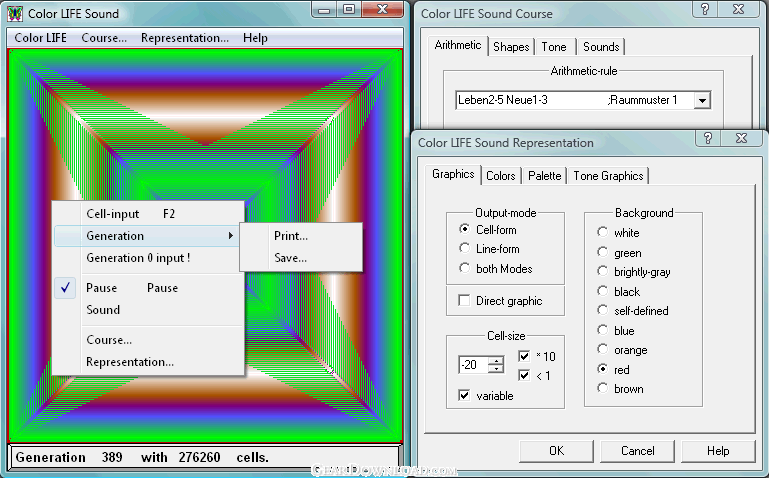Switch to the Arithmetic tab
This screenshot has width=769, height=478.
point(458,45)
